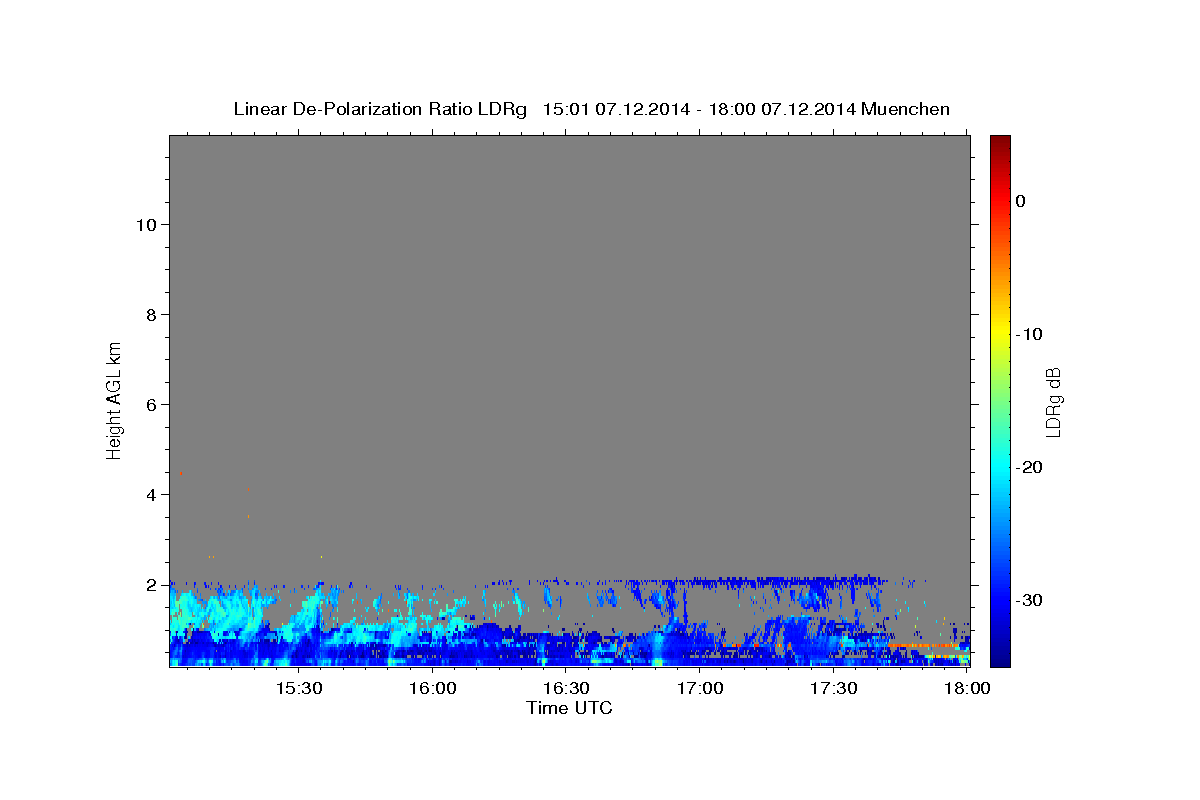
Task: Click the yellow band of the colorbar
Action: [x=1000, y=333]
